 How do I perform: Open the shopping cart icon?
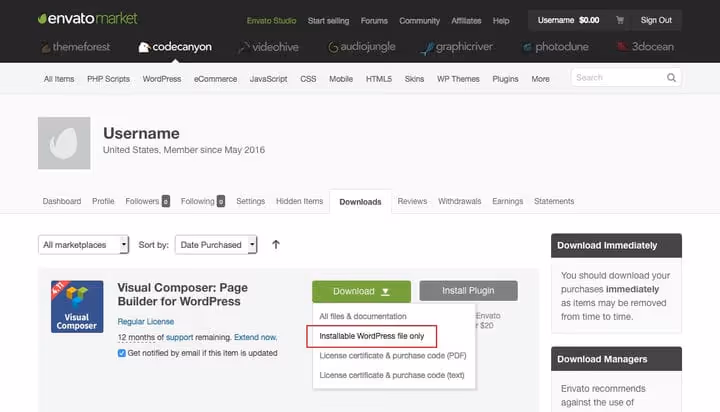[620, 20]
